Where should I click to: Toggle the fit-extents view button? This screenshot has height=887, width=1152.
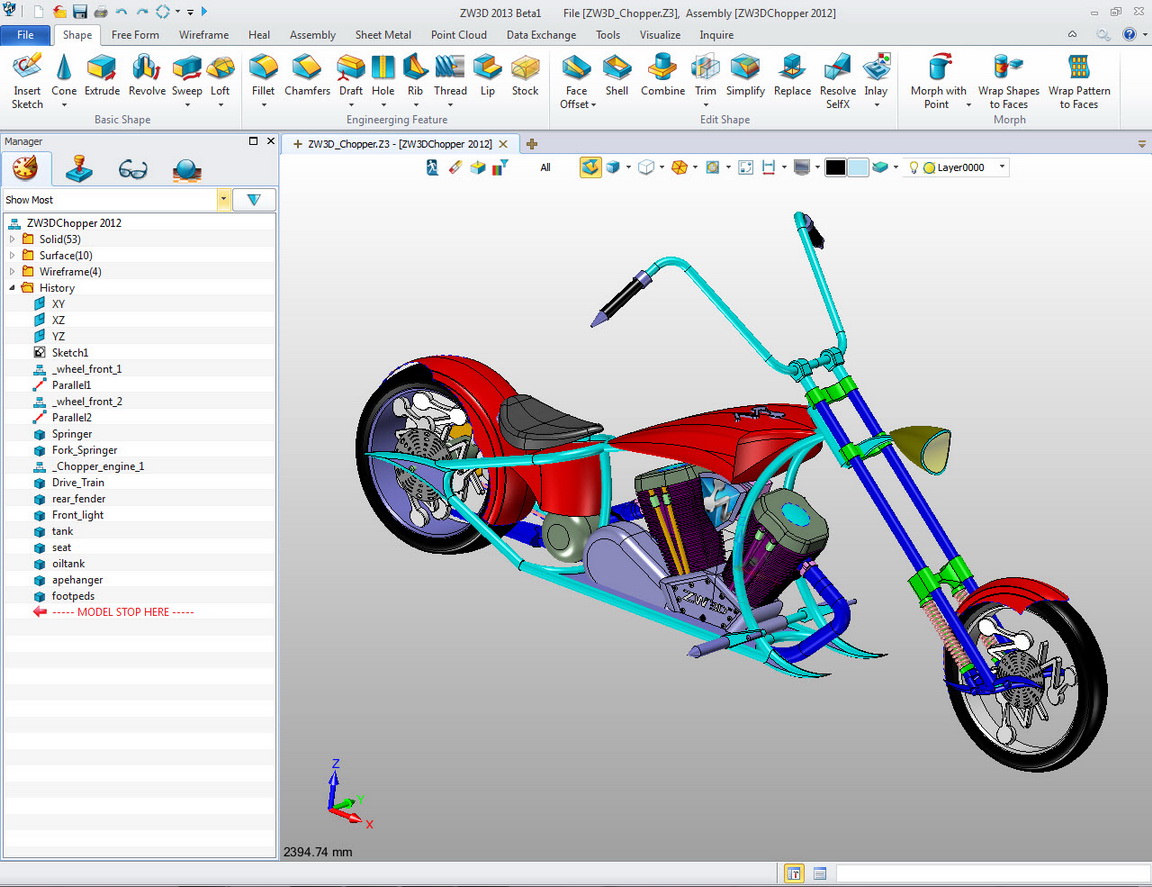(x=745, y=168)
